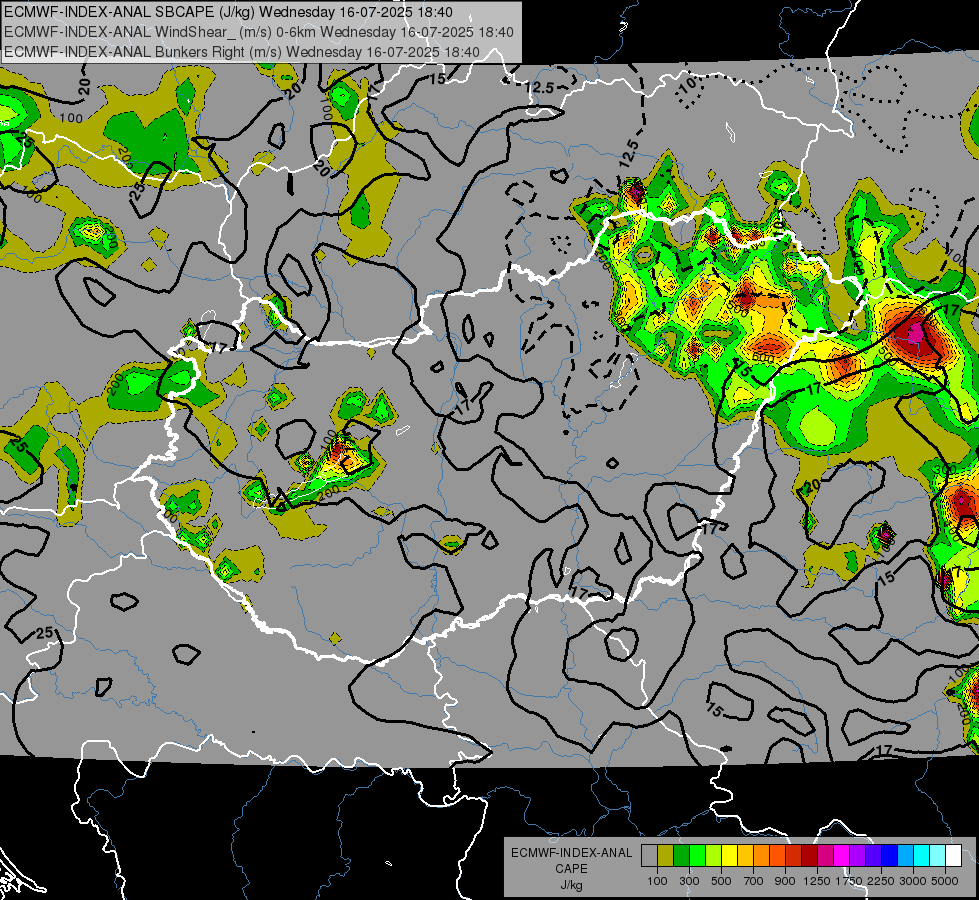979x900 pixels.
Task: Click the Bunkers Right (m/s) title line
Action: pos(242,52)
